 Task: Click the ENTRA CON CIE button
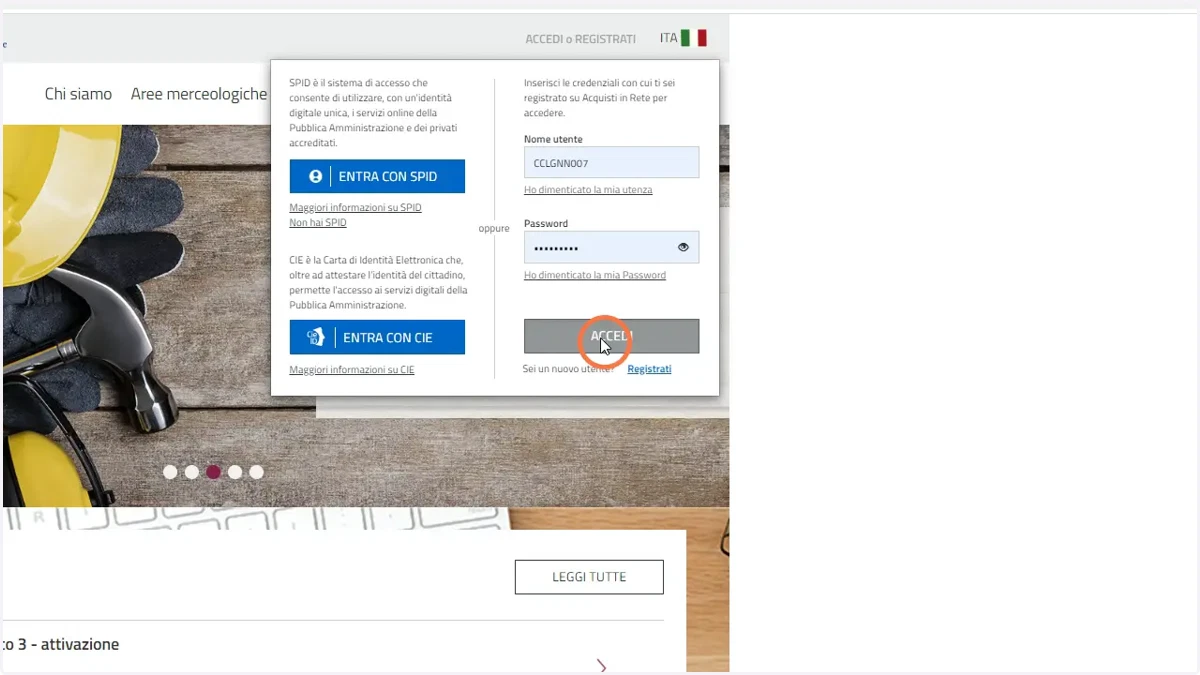pyautogui.click(x=377, y=337)
